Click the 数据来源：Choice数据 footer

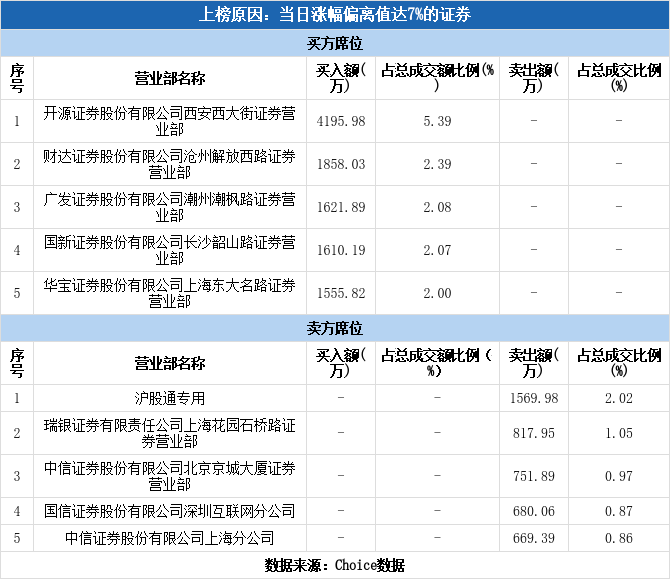335,565
